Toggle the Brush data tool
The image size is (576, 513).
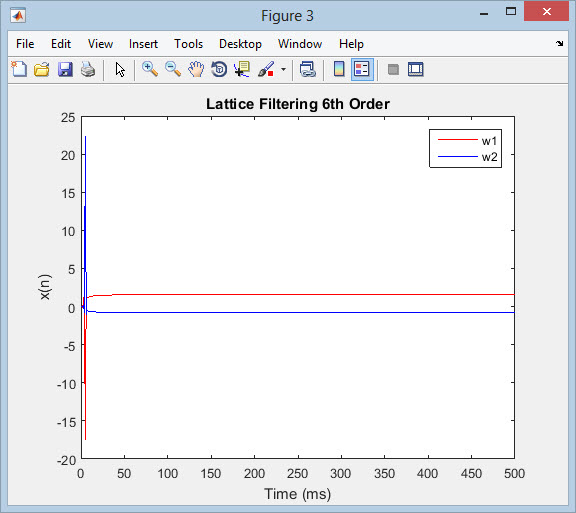[266, 69]
